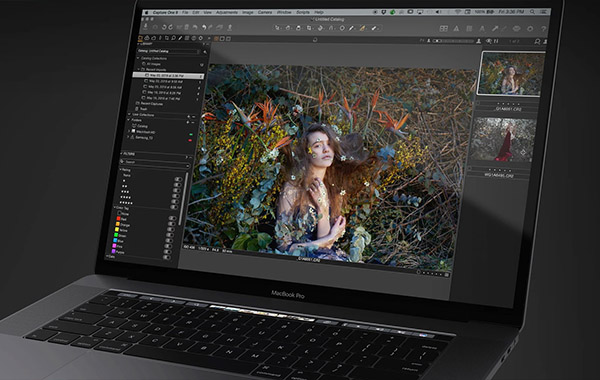Collapse the Filters panel
Image resolution: width=600 pixels, height=380 pixels.
tap(121, 153)
